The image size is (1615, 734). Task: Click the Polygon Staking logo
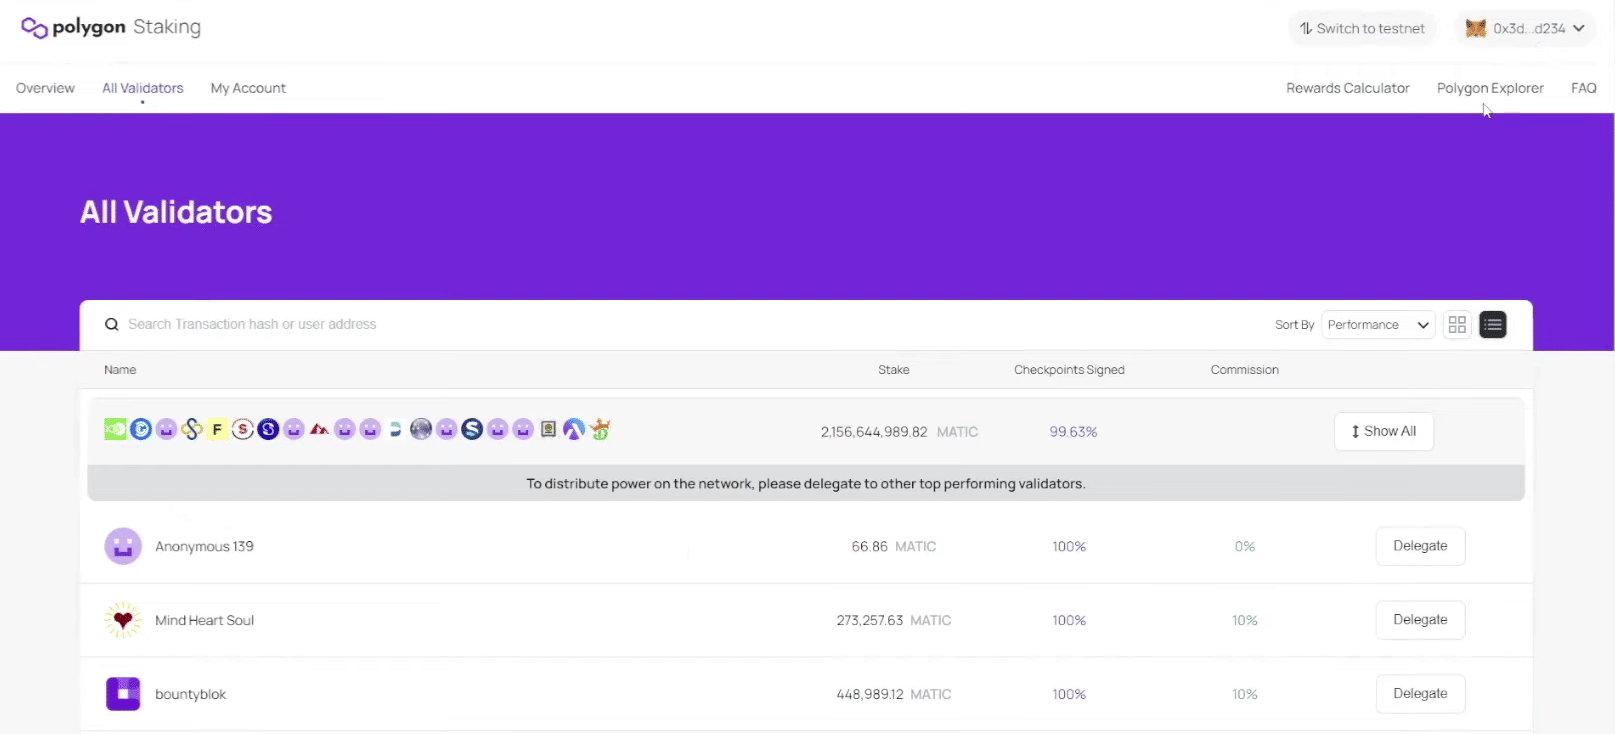[x=111, y=27]
